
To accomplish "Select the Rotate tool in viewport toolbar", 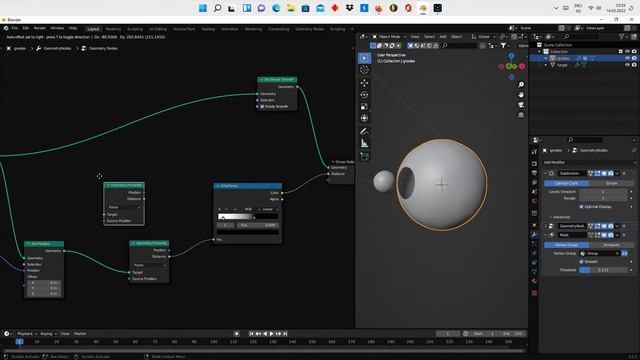I will tap(364, 95).
